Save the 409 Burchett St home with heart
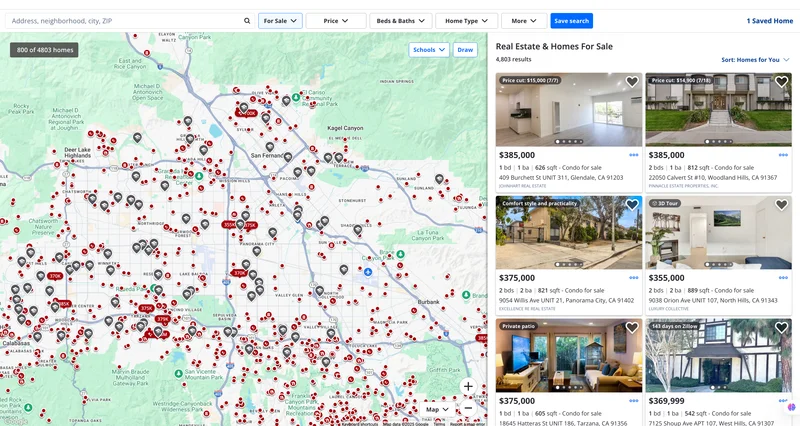 [x=632, y=82]
